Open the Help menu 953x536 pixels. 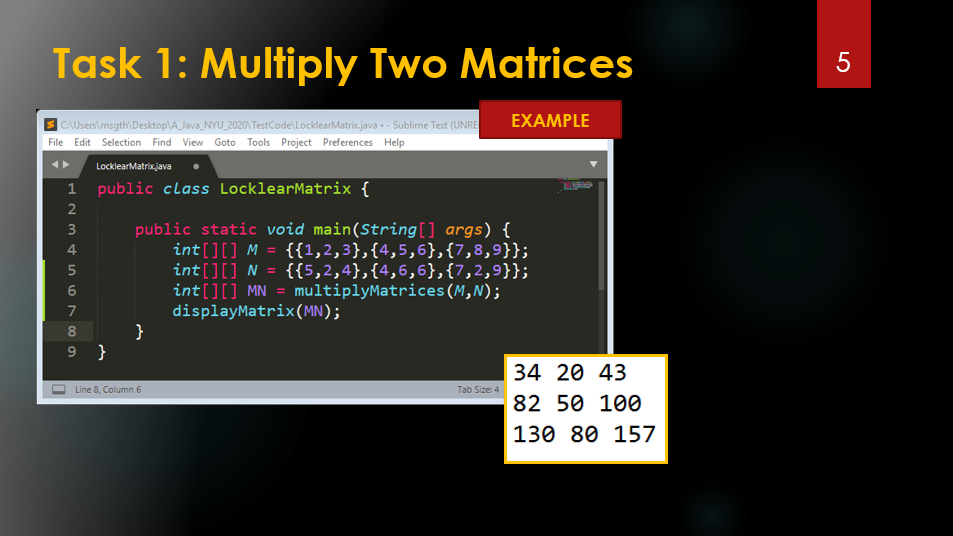pos(394,142)
